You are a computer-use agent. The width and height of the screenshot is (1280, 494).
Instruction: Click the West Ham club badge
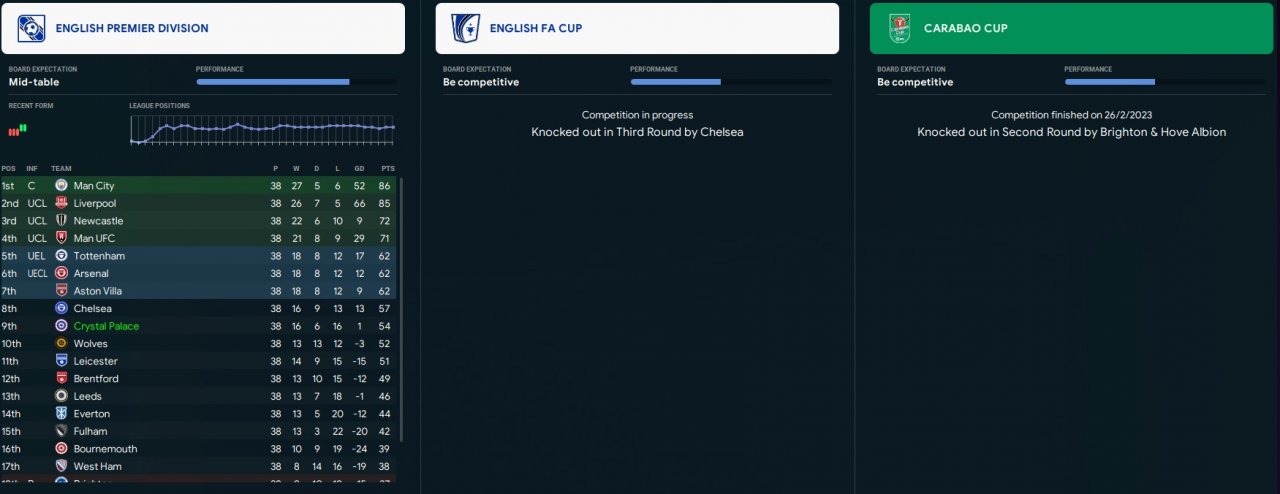[61, 466]
